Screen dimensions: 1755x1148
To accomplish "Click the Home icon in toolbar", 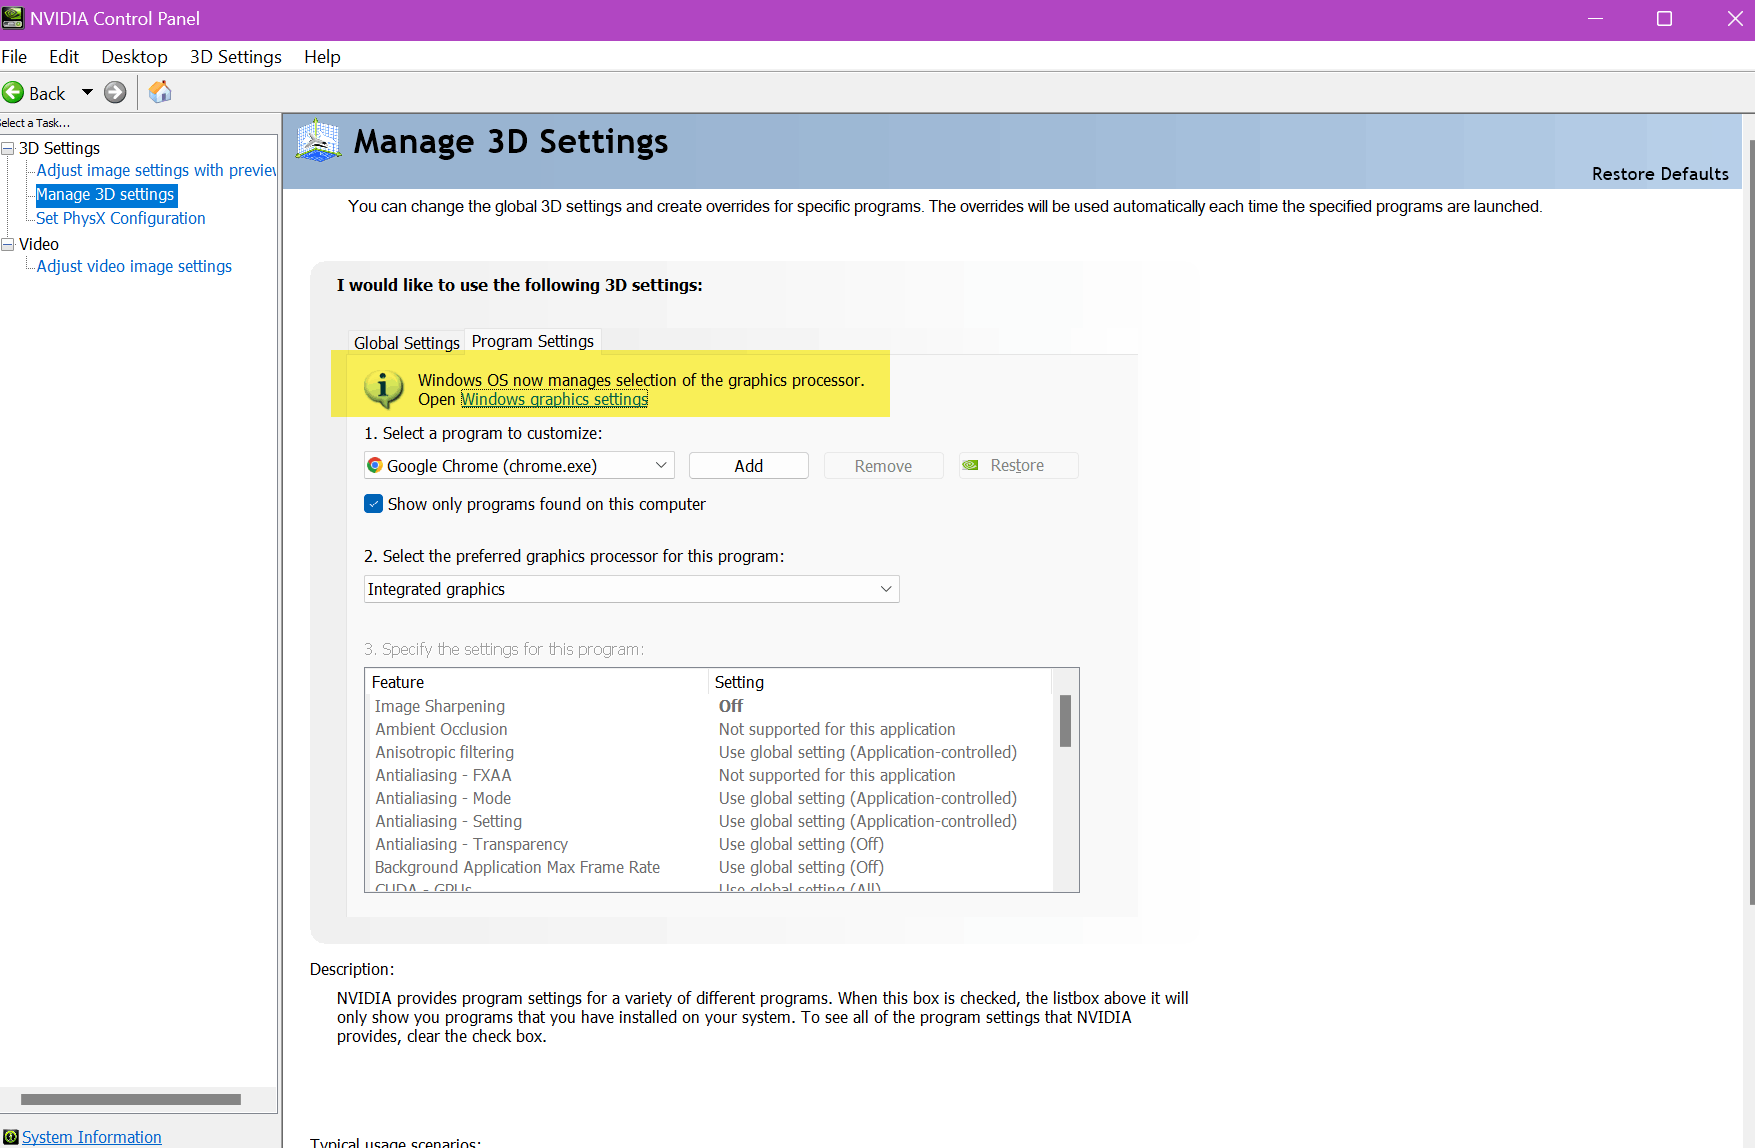I will 160,93.
